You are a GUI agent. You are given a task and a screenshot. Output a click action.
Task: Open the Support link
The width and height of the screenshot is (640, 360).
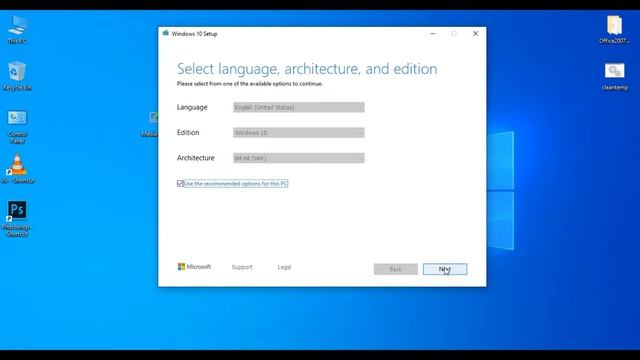242,267
